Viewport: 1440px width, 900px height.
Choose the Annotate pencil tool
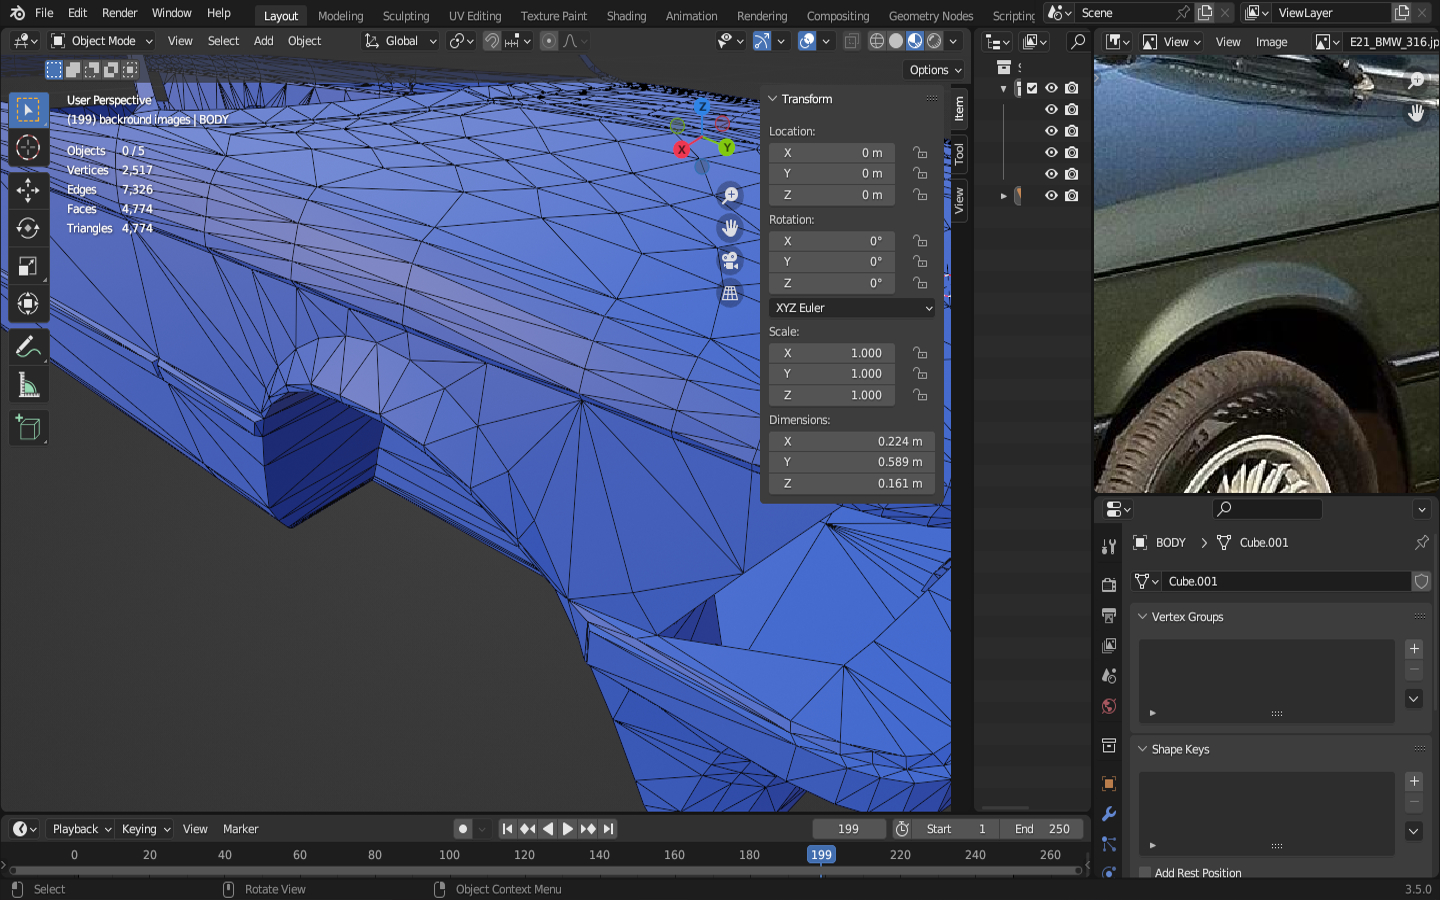coord(28,347)
